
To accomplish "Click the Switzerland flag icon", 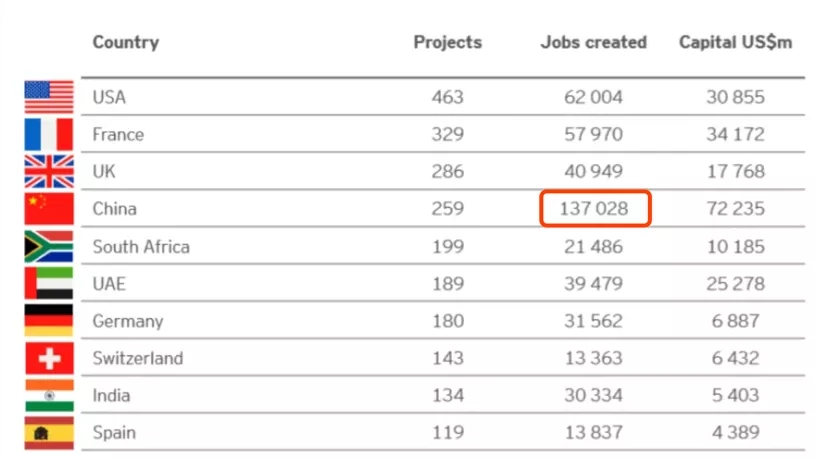I will click(x=49, y=358).
